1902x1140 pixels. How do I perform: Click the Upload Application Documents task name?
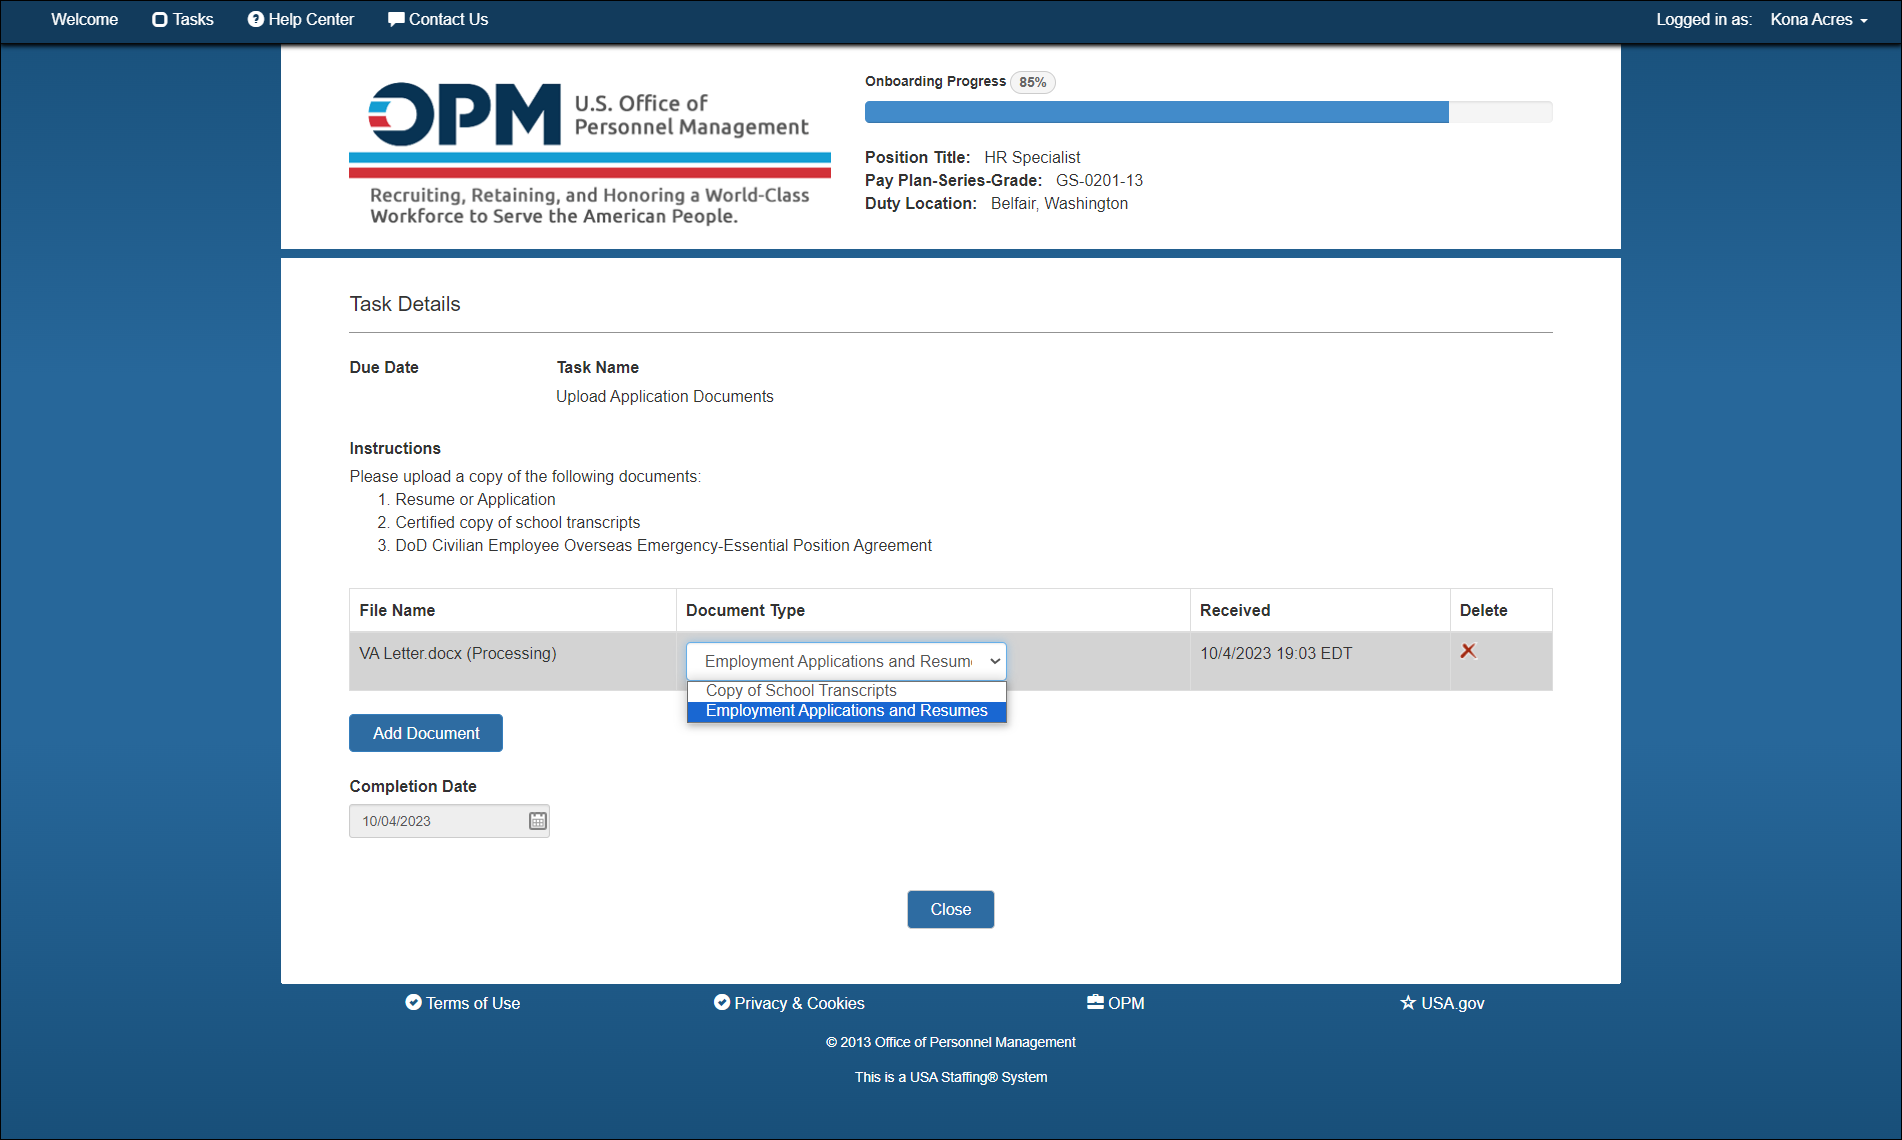pos(664,396)
